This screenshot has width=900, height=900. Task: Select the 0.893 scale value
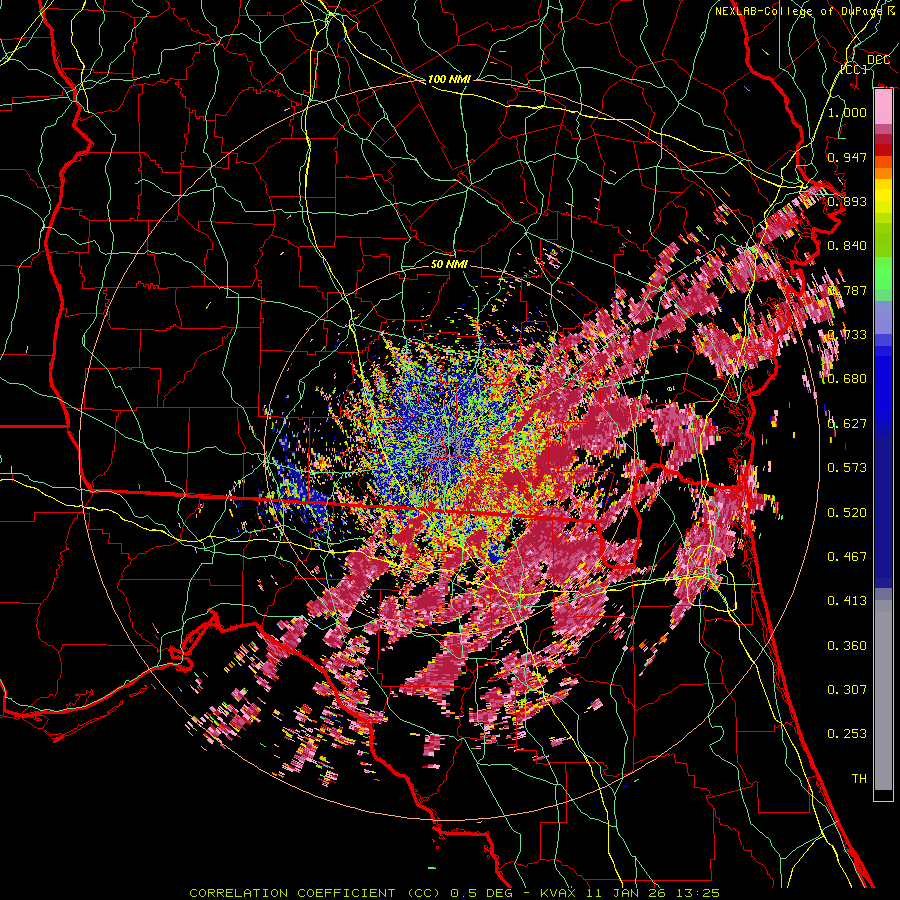pos(847,201)
